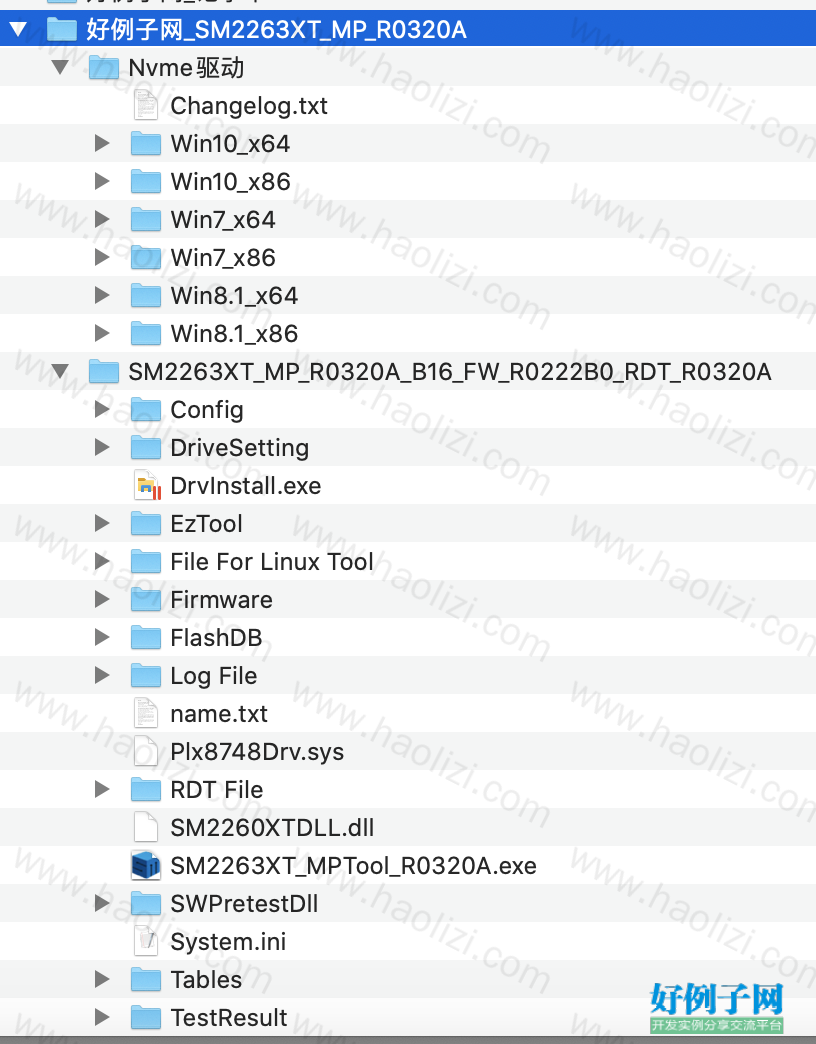Click the SM2260XTDLL.dll file icon
This screenshot has width=816, height=1044.
(x=146, y=827)
